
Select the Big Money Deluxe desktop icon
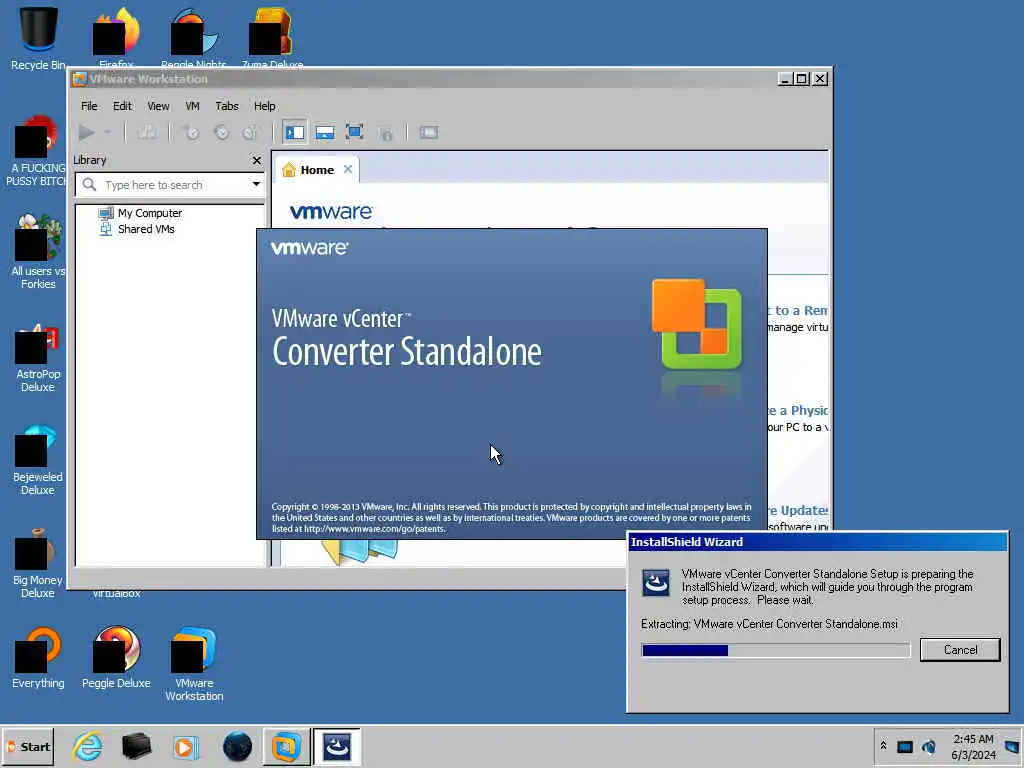(x=38, y=562)
